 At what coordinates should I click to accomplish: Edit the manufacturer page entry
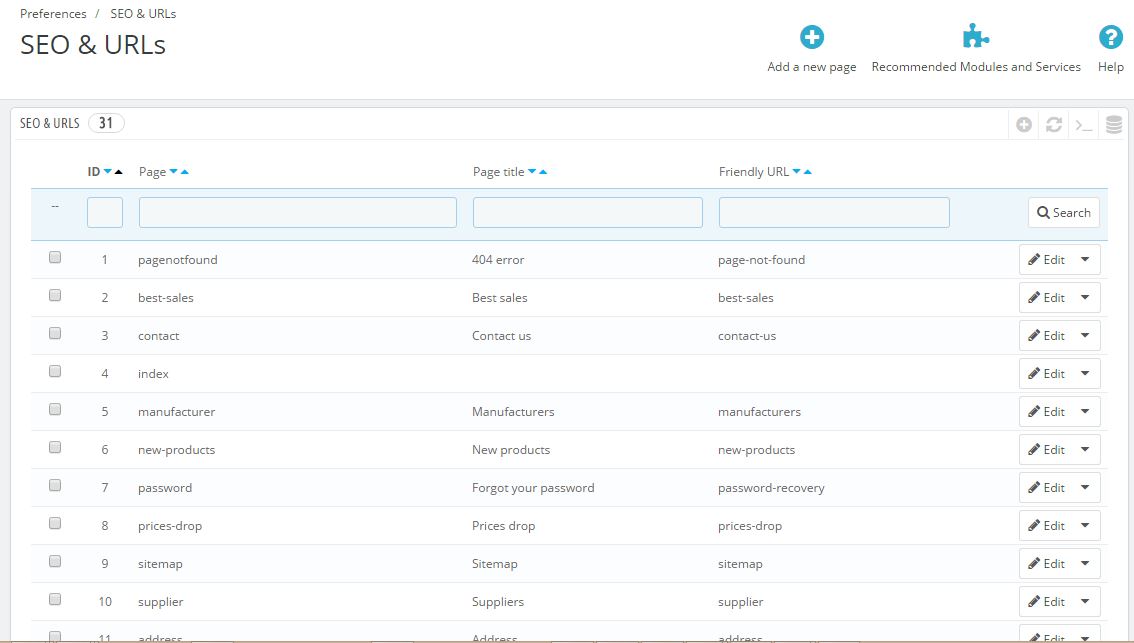pyautogui.click(x=1046, y=412)
